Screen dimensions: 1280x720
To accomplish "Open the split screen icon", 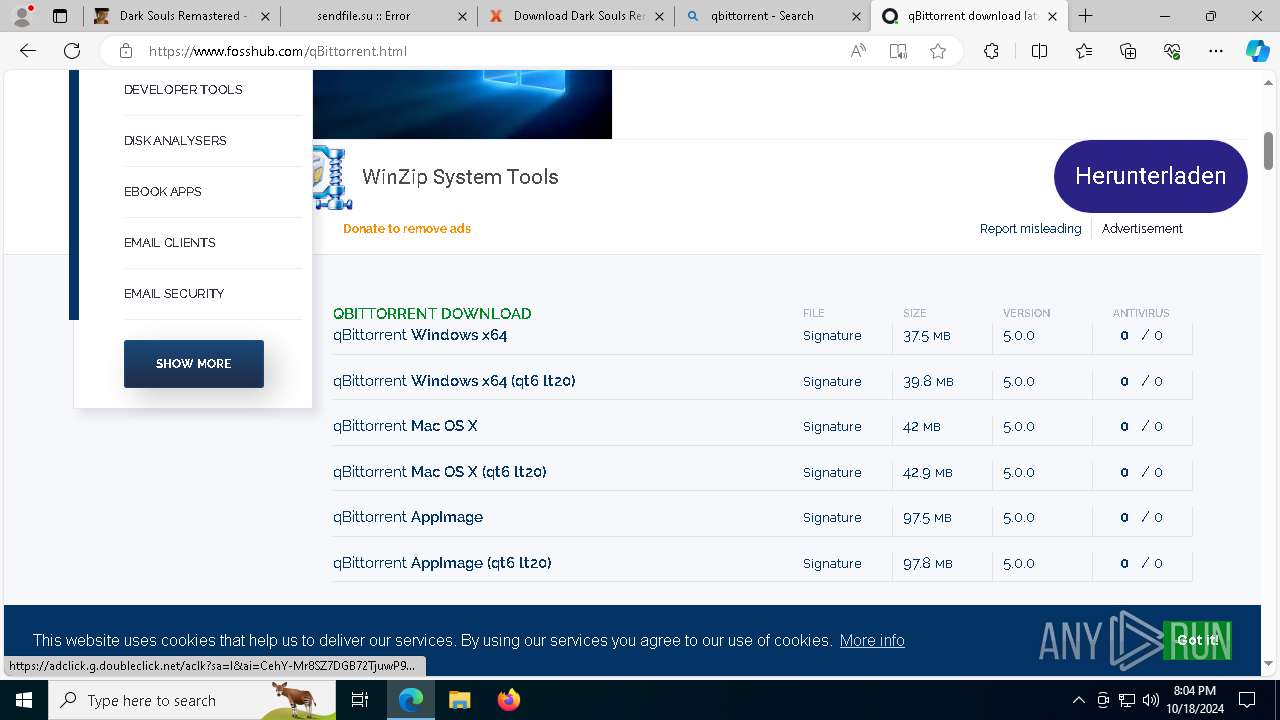I will coord(1039,51).
